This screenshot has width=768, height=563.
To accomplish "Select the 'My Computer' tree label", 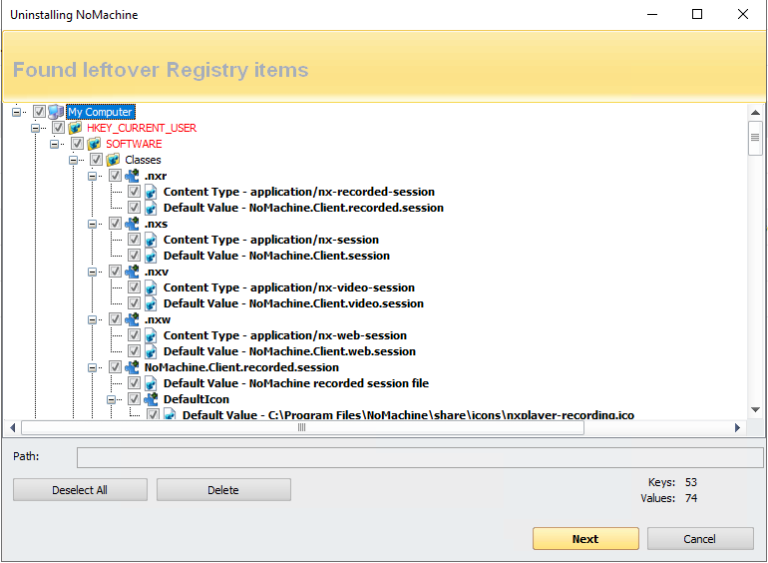I will click(x=100, y=112).
